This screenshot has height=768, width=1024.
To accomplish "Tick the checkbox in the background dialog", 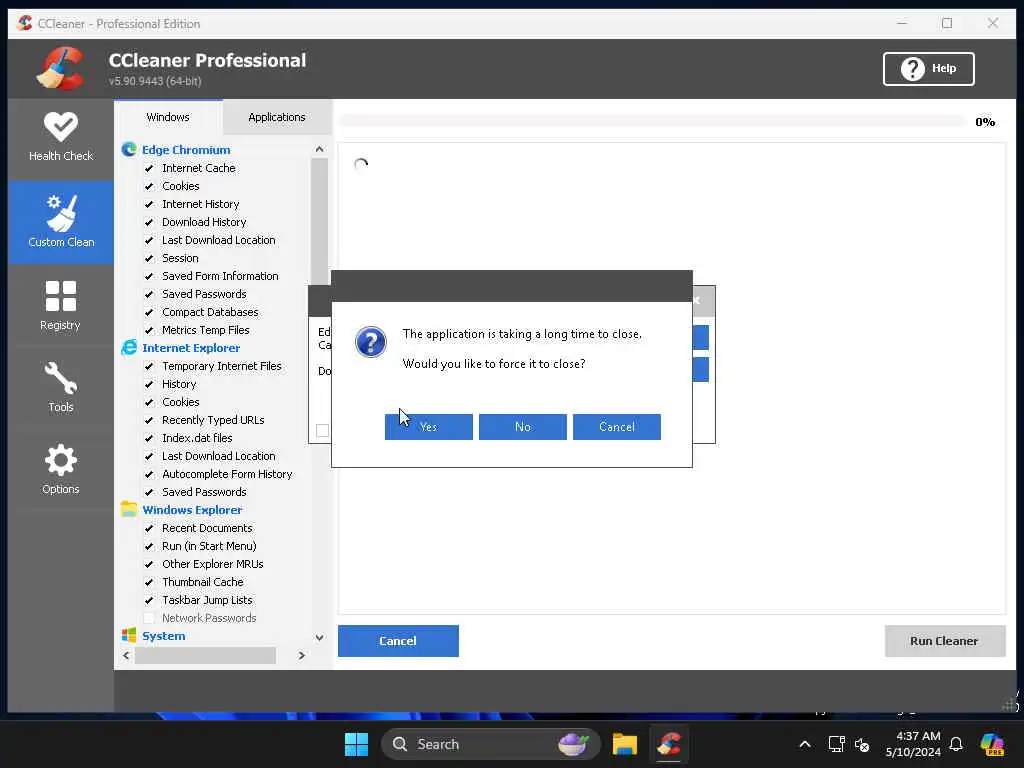I will [x=322, y=430].
